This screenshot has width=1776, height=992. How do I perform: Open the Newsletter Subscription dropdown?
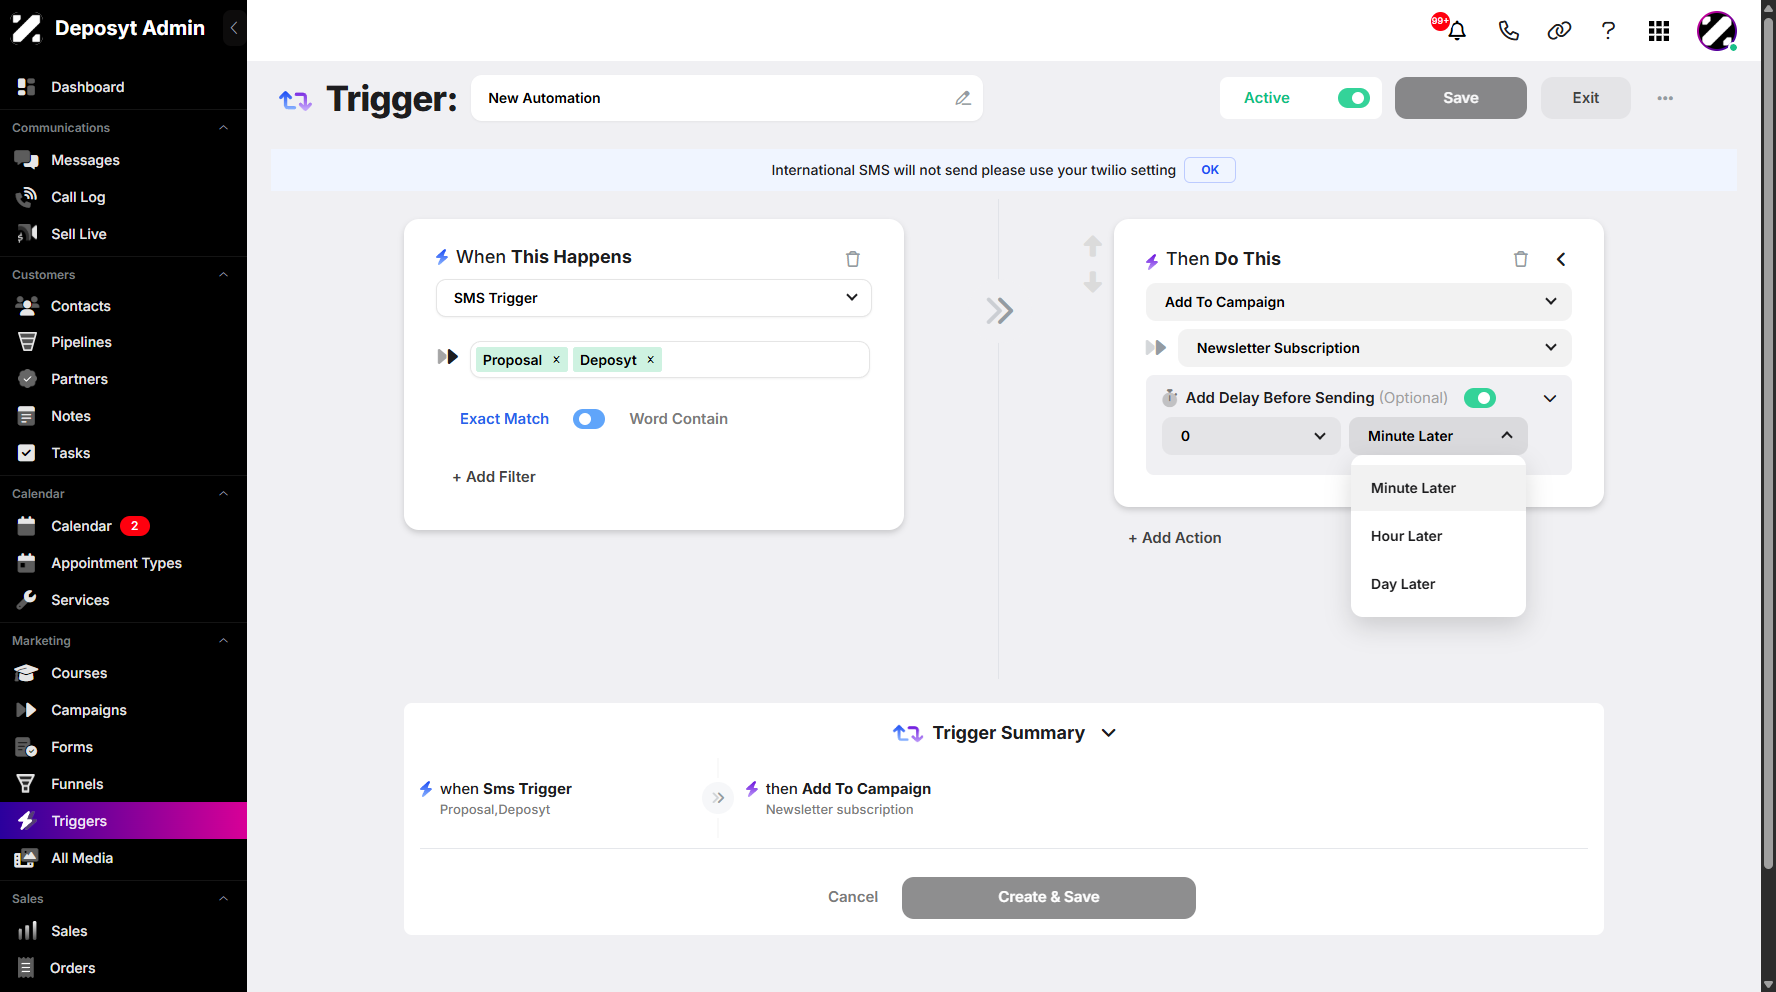[1375, 348]
